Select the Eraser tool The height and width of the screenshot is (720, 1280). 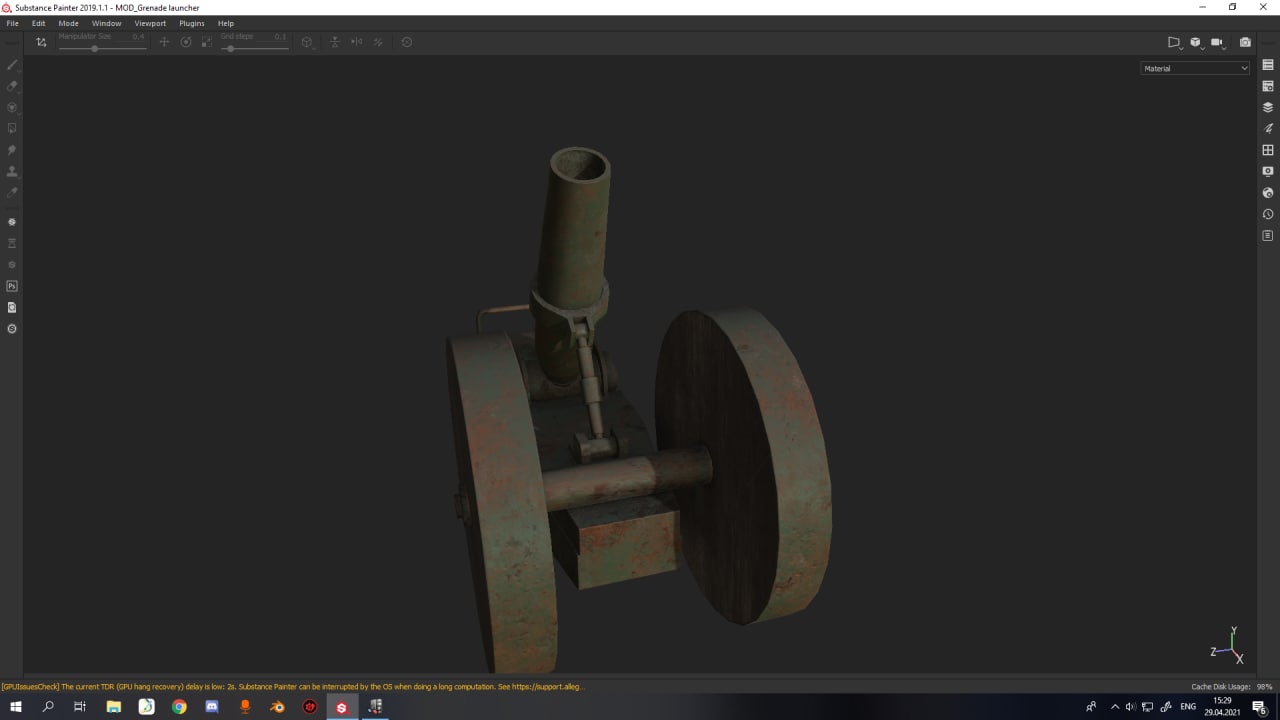[12, 86]
